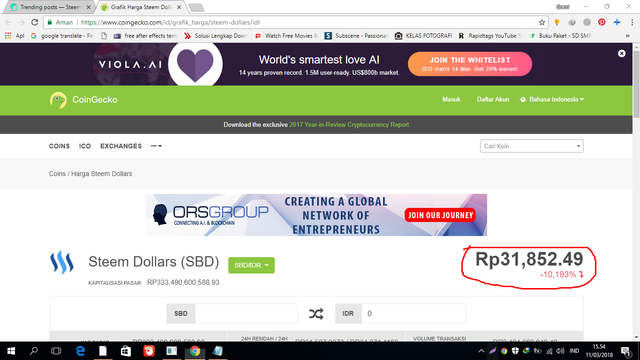Screen dimensions: 640x360
Task: Click the blue plus extension icon
Action: tap(617, 22)
